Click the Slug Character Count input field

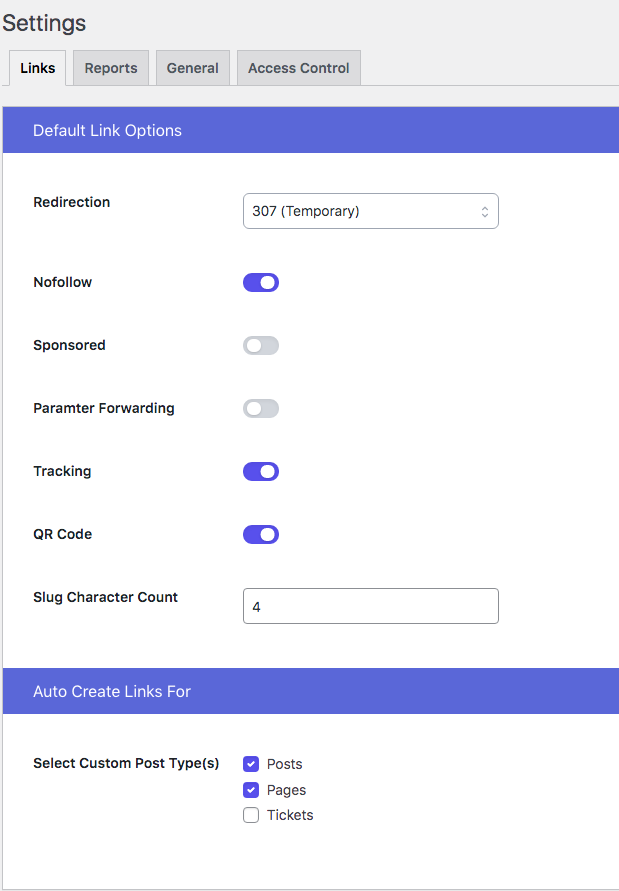click(370, 606)
